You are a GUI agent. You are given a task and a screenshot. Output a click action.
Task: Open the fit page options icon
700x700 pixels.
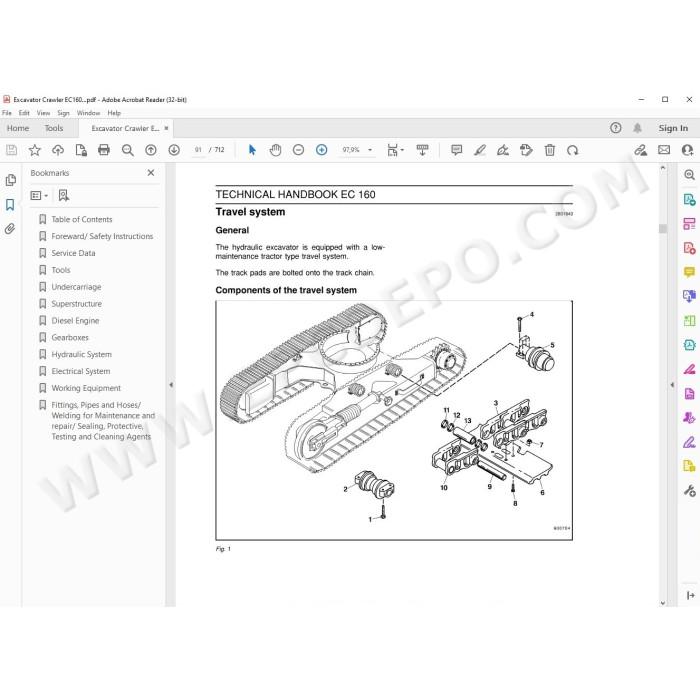point(395,150)
